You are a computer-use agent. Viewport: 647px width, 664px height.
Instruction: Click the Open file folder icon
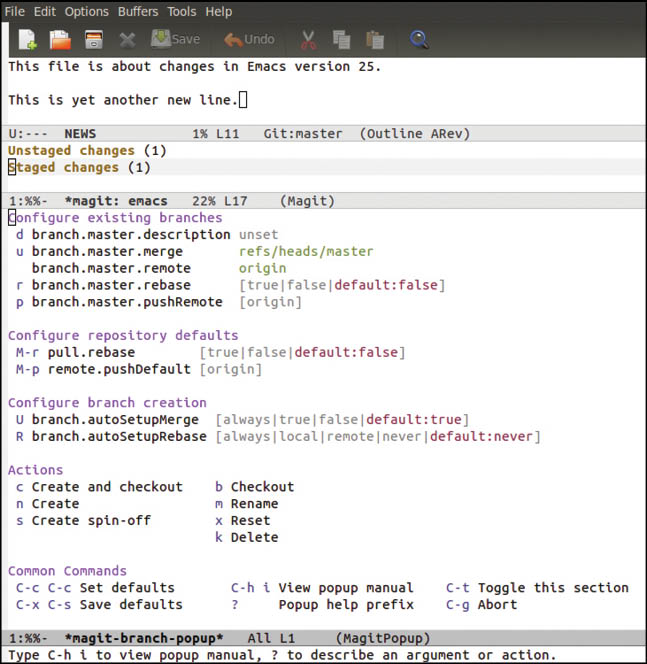[x=60, y=40]
